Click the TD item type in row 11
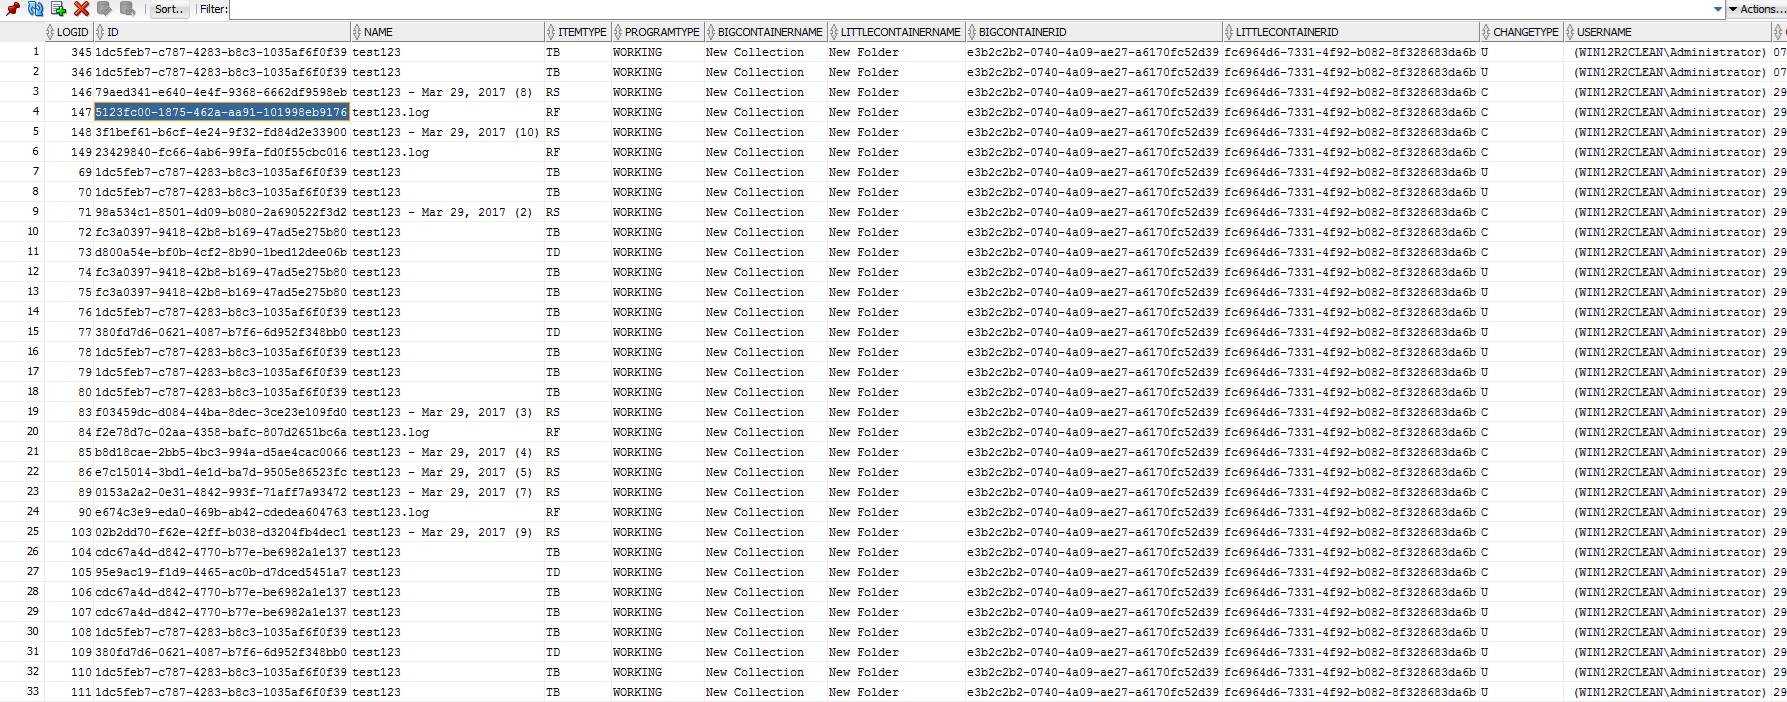This screenshot has width=1787, height=702. 577,252
